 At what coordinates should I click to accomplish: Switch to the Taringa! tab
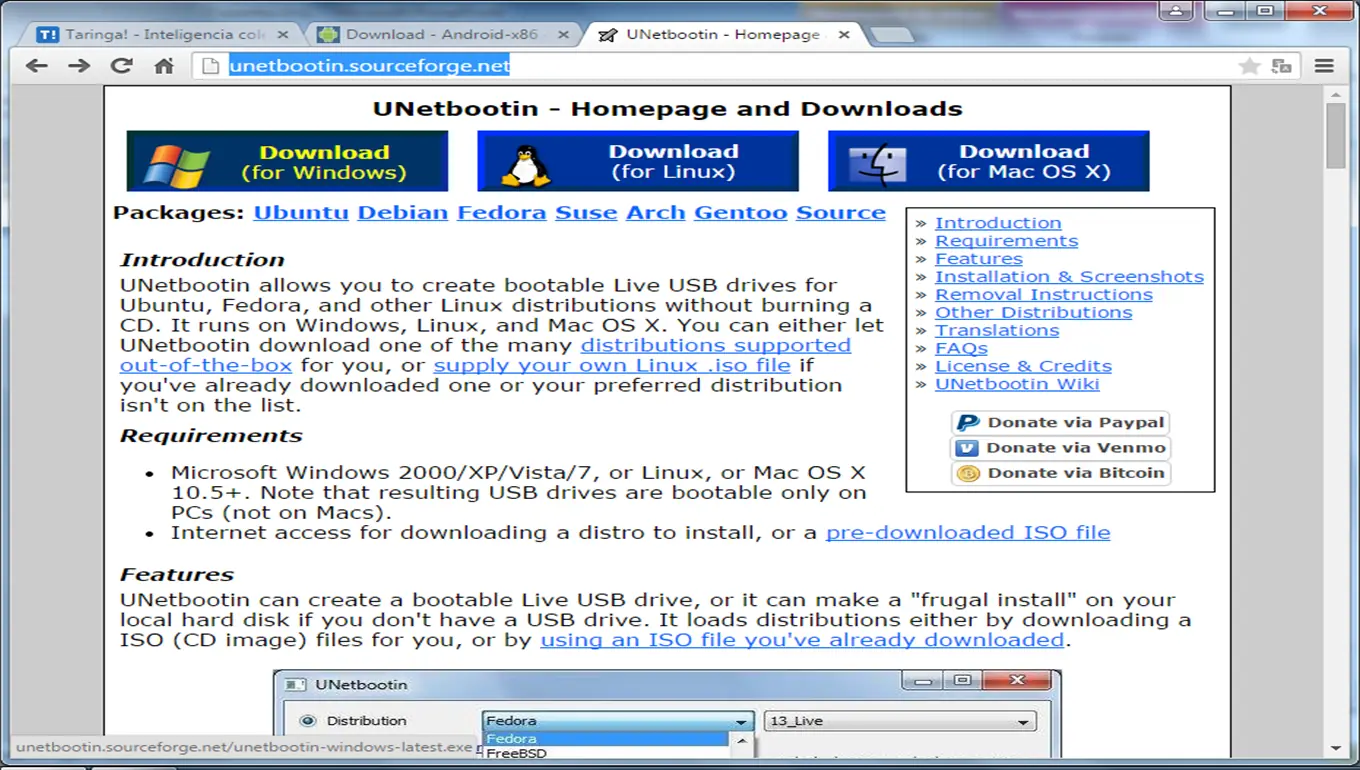click(x=162, y=34)
